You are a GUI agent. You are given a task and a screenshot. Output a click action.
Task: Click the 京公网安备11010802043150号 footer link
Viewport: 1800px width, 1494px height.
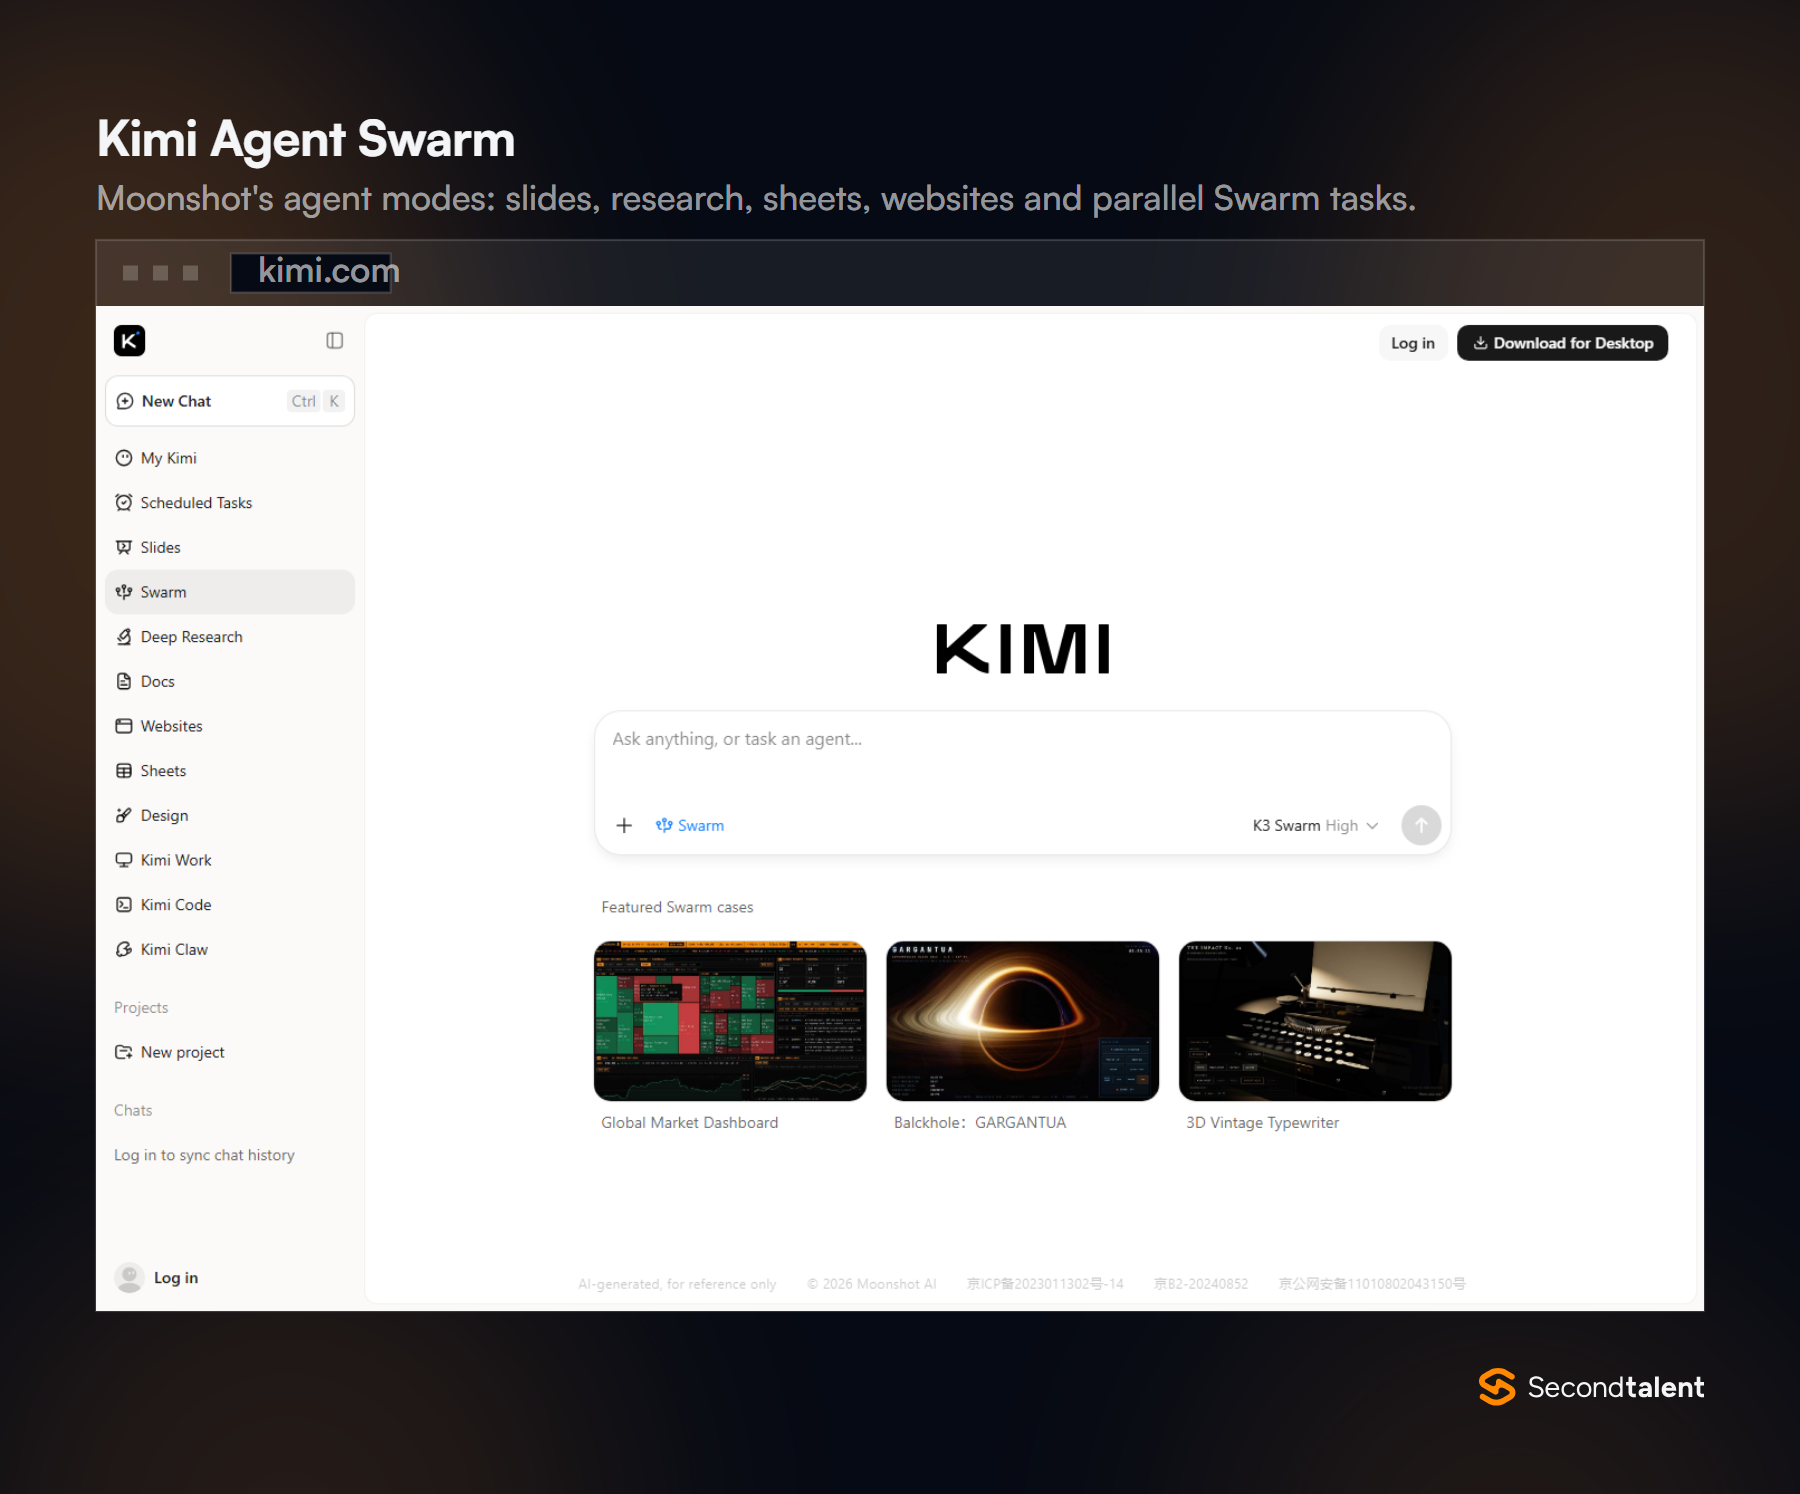pos(1372,1284)
